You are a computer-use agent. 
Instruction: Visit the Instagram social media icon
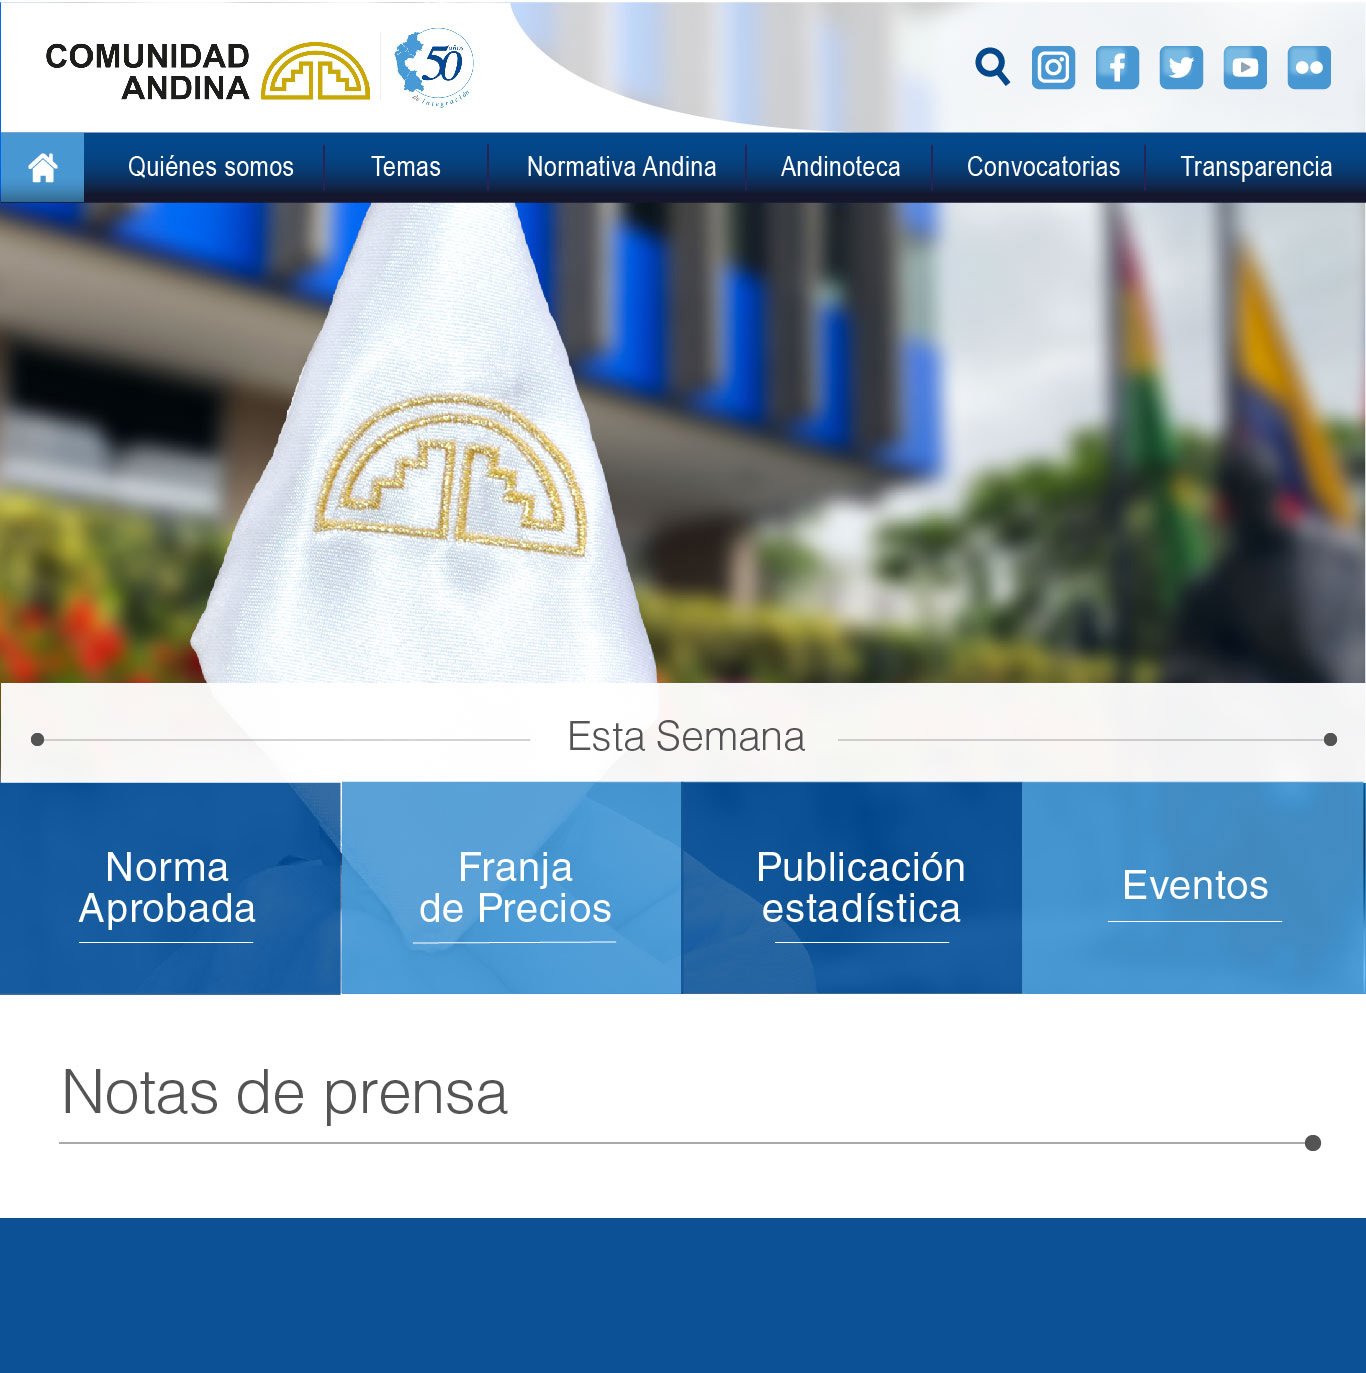tap(1054, 67)
